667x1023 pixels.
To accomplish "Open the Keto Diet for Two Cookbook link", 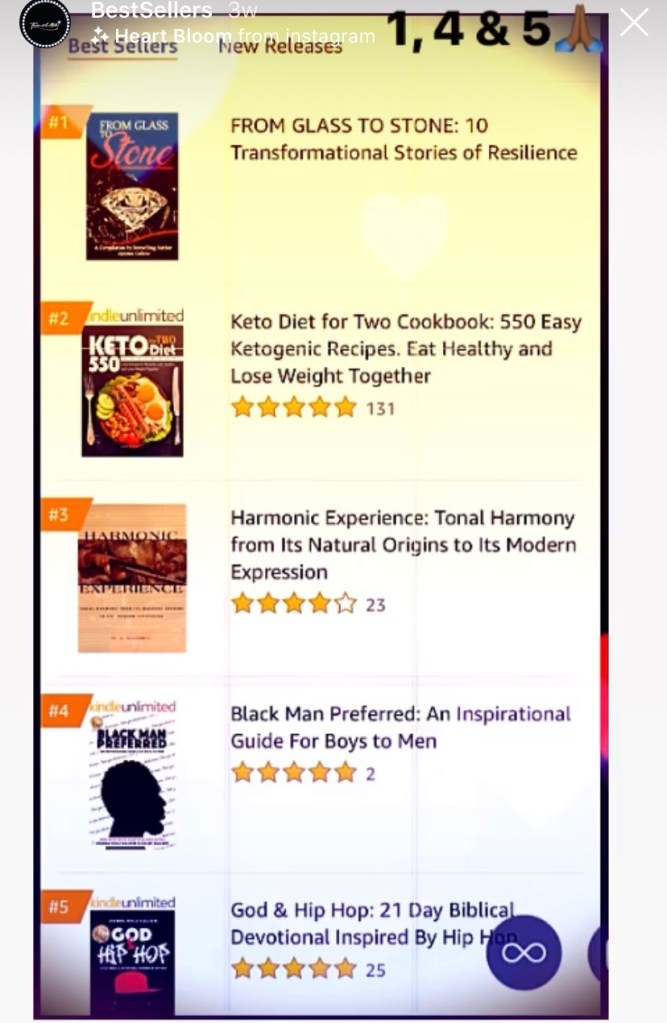I will (x=405, y=348).
